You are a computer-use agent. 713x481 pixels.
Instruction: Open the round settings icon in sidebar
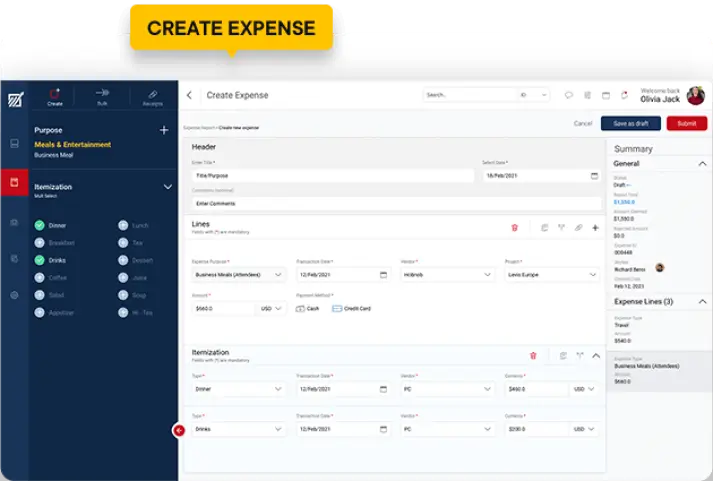(15, 295)
